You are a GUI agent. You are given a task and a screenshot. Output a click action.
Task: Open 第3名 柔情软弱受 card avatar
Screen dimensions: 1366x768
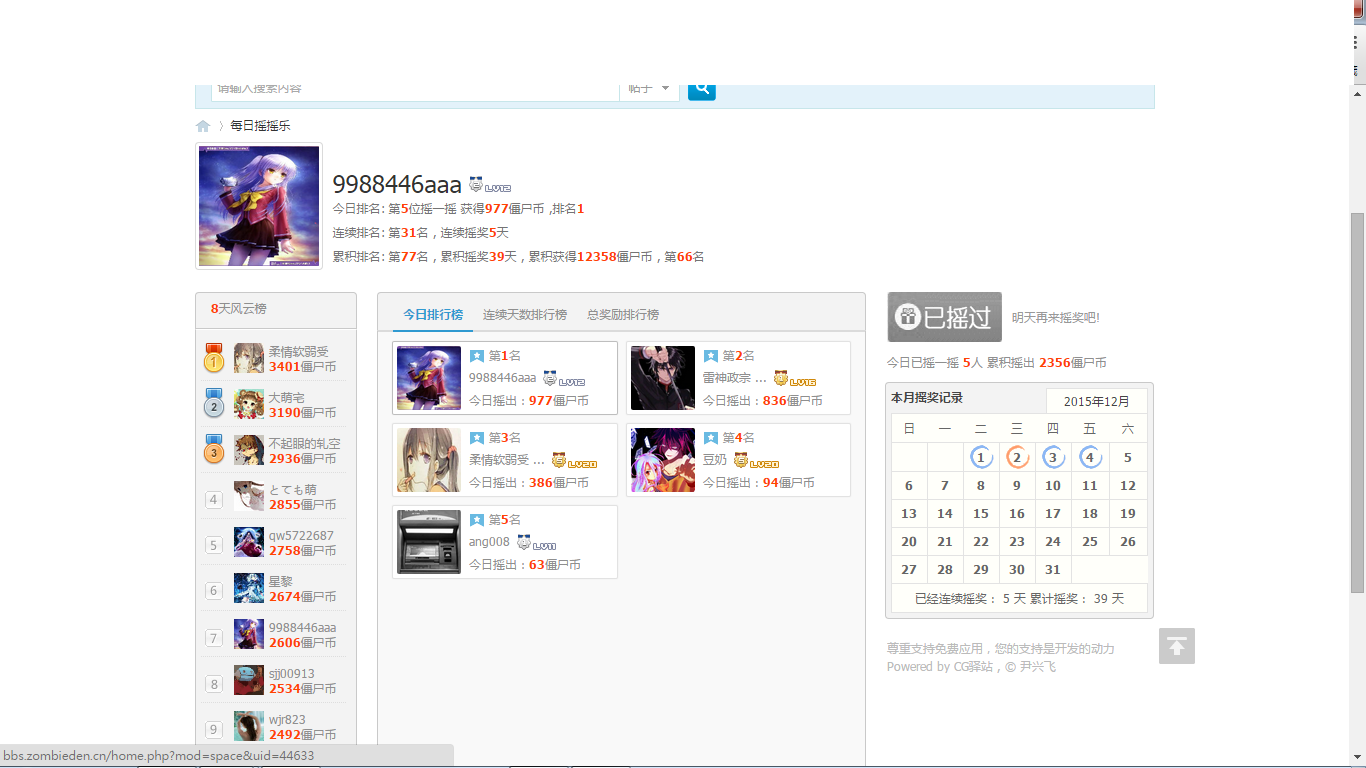point(429,460)
